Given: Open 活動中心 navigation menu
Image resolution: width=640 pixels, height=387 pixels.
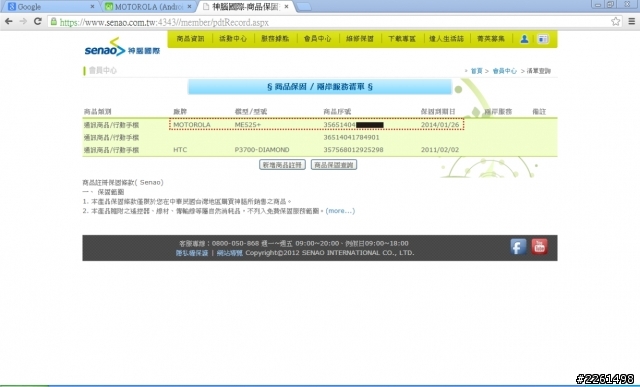Looking at the screenshot, I should click(233, 39).
